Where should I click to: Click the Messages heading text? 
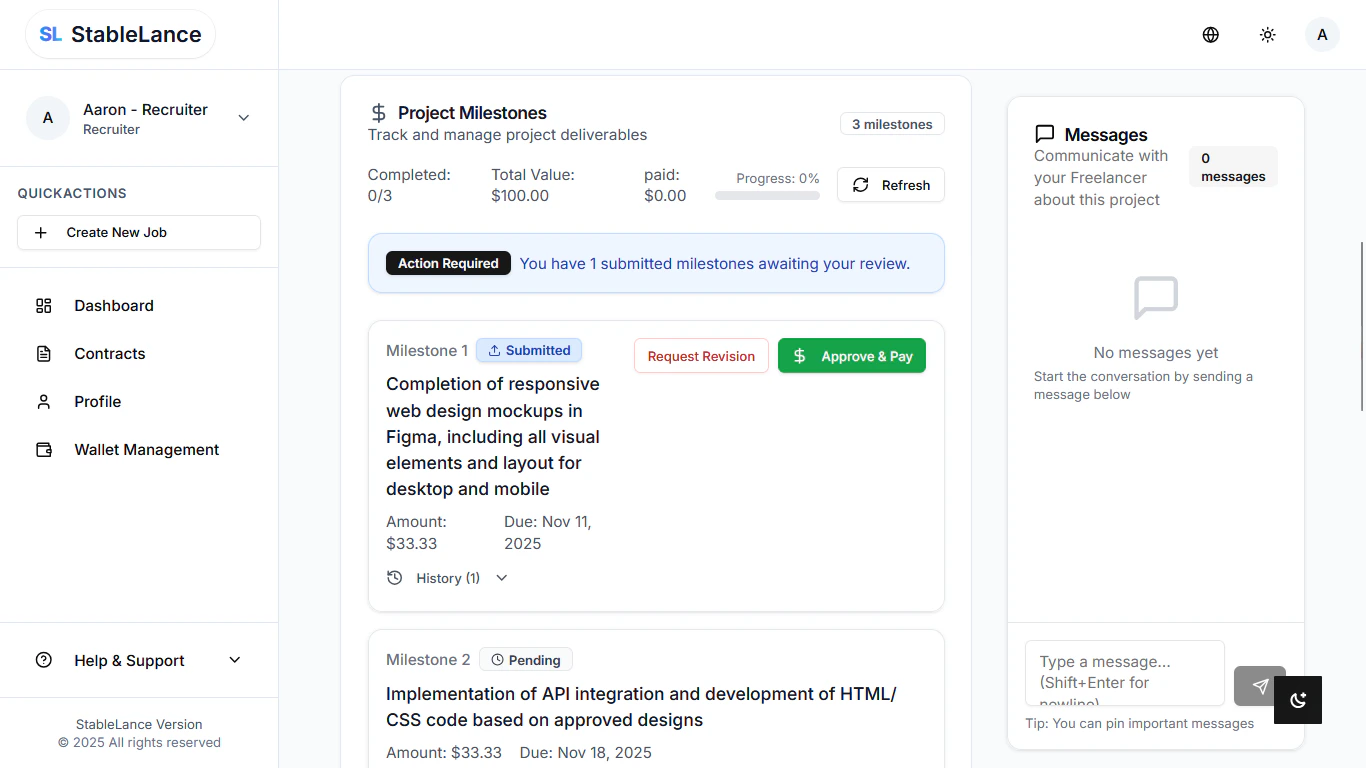pos(1106,135)
